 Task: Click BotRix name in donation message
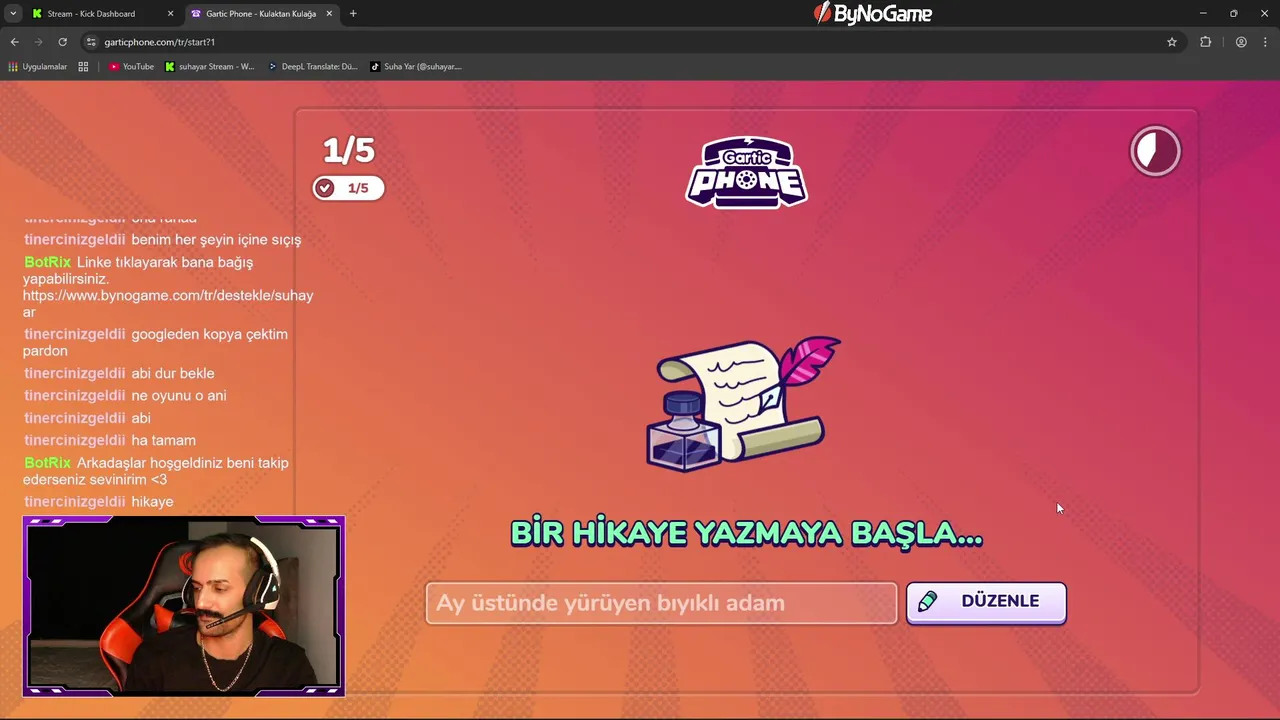pos(48,262)
